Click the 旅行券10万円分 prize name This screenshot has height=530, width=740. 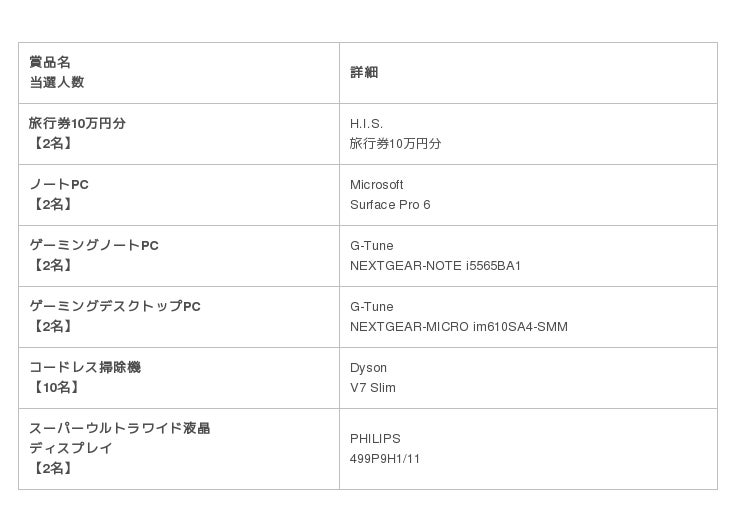pos(77,123)
